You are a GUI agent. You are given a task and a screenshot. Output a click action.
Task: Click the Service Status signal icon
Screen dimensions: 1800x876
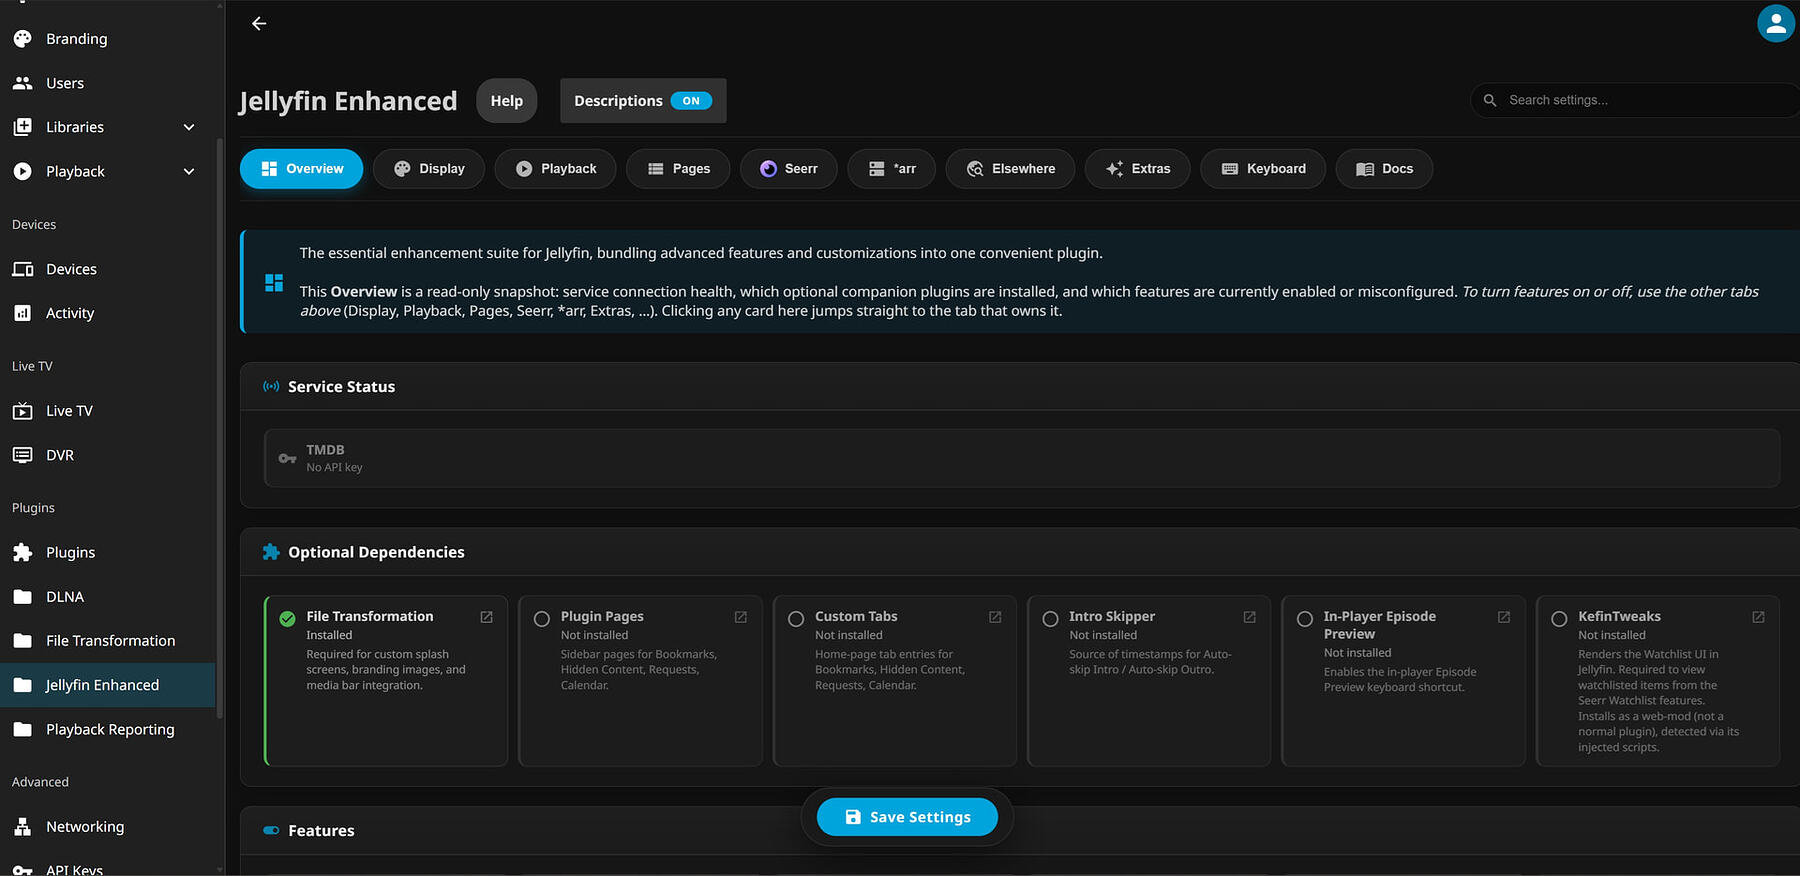(271, 386)
